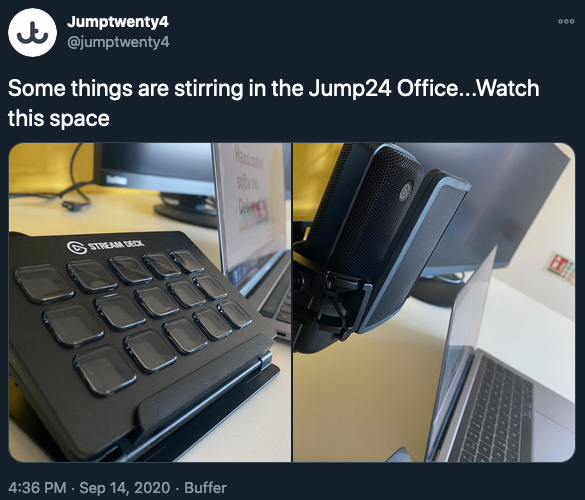Click the Sep 14, 2020 date
The image size is (585, 500).
coord(125,488)
